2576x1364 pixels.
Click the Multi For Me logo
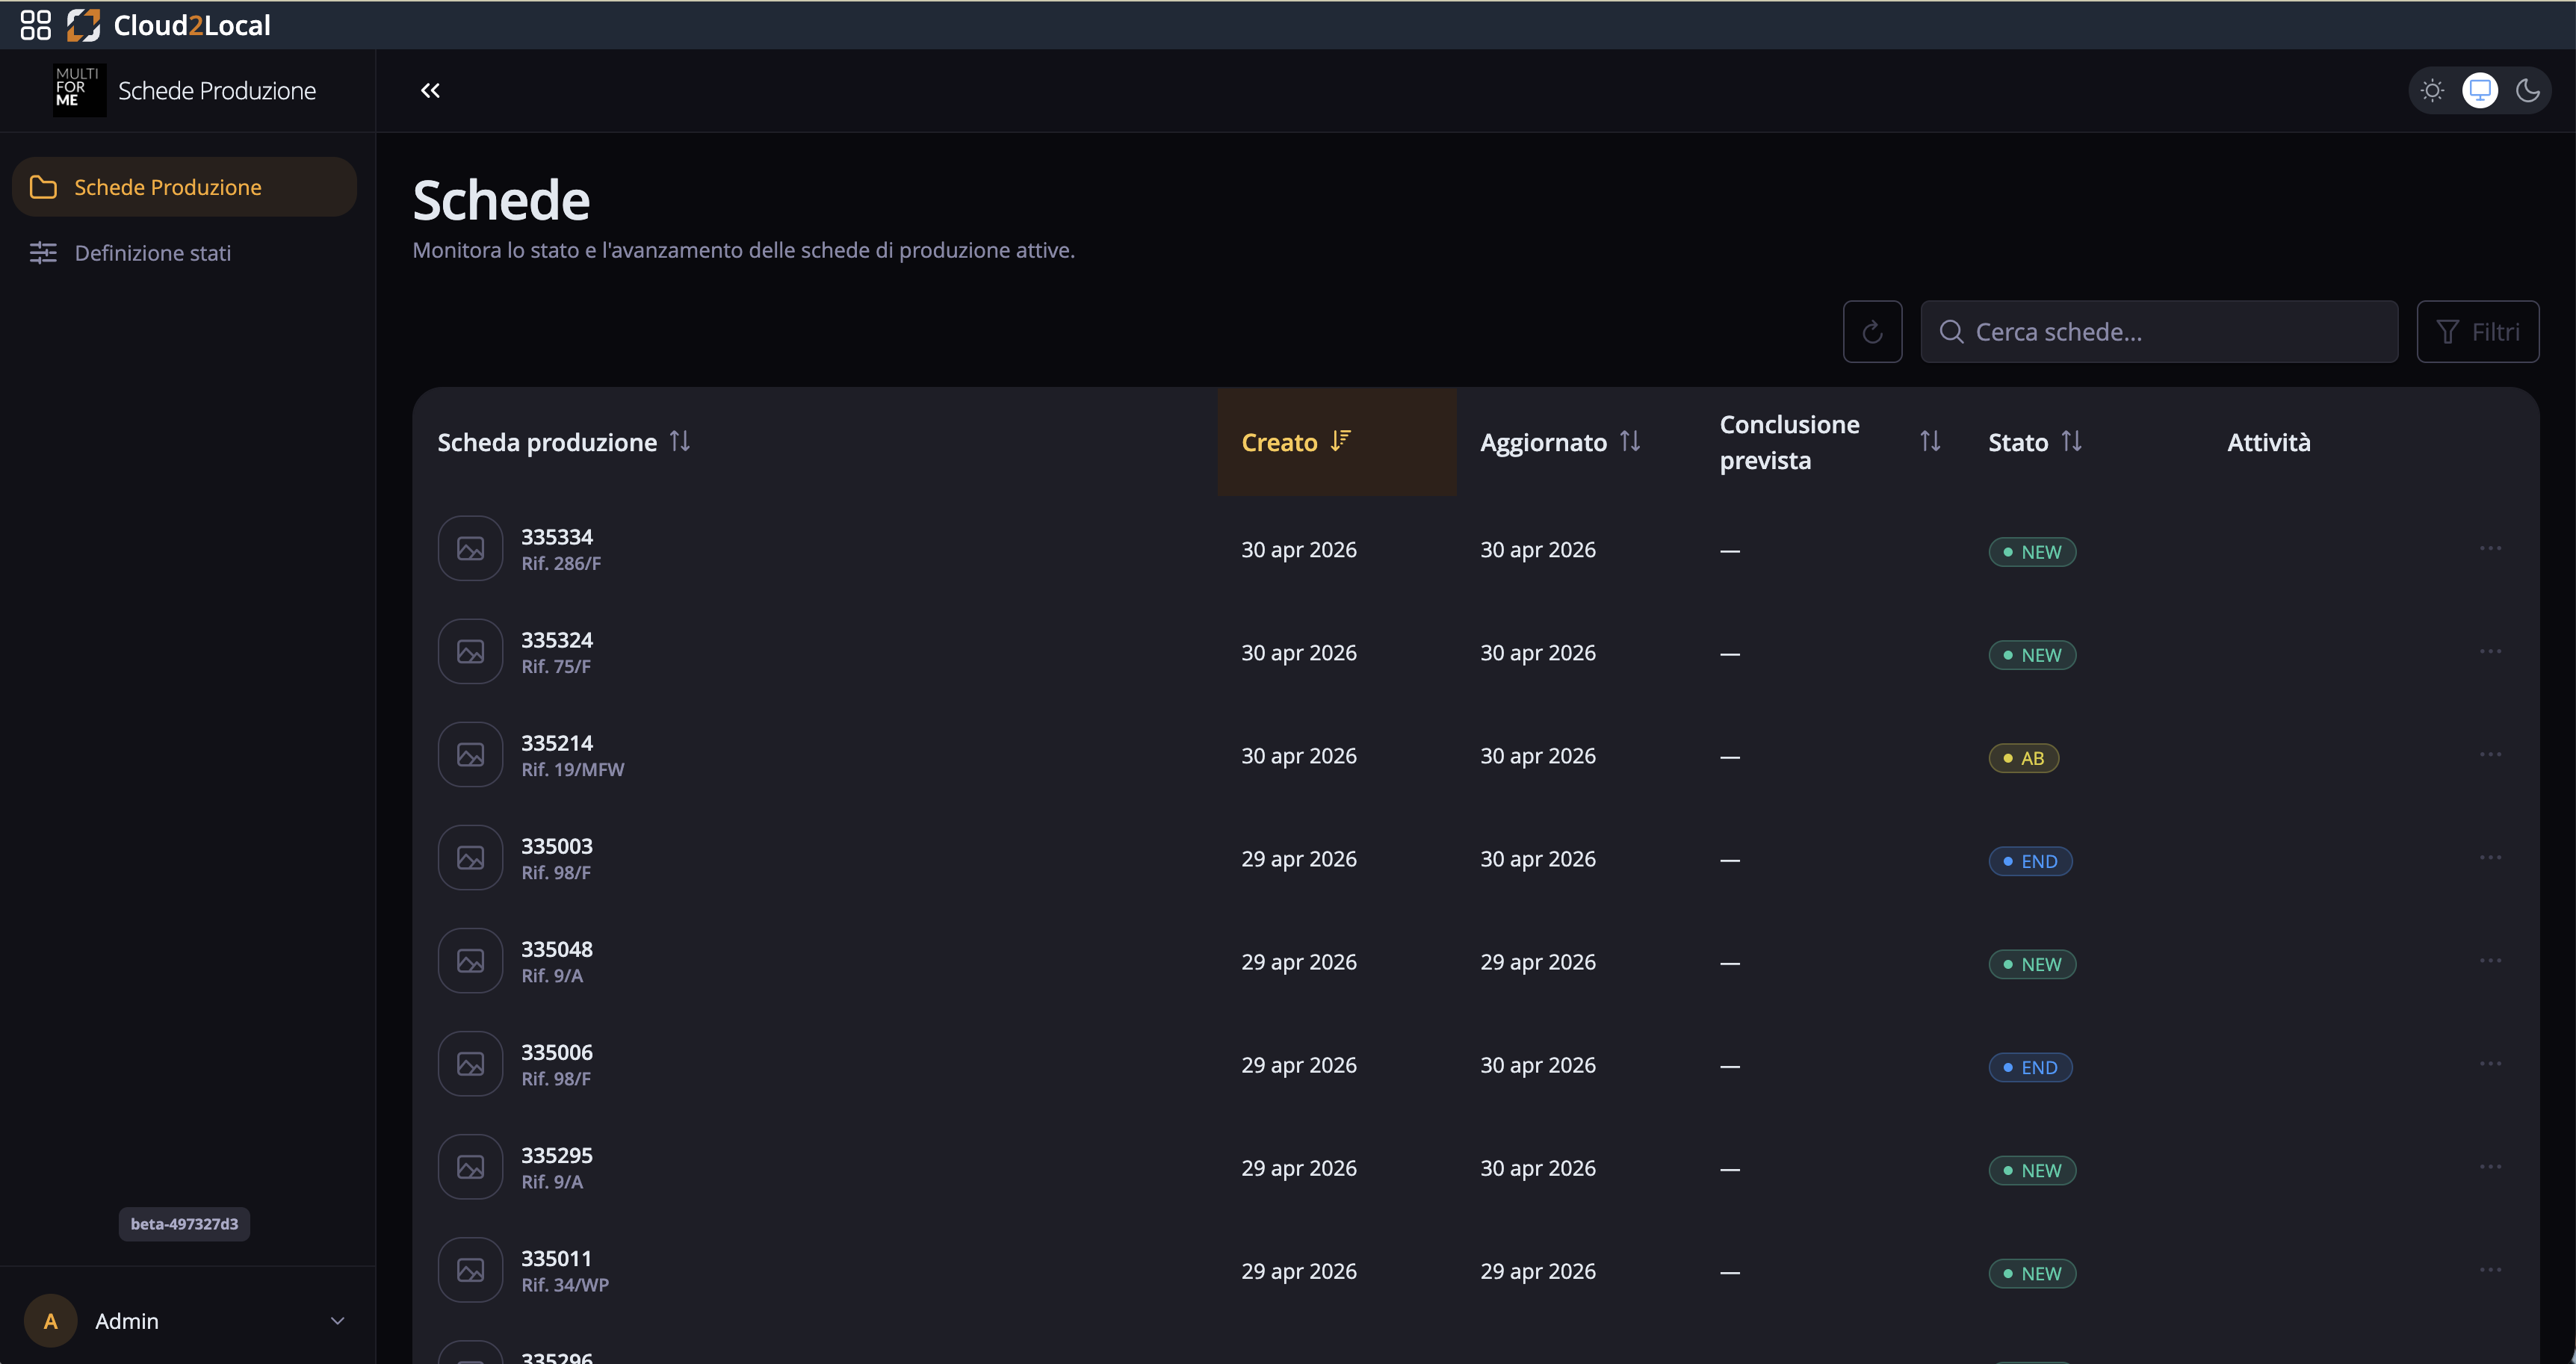point(79,90)
